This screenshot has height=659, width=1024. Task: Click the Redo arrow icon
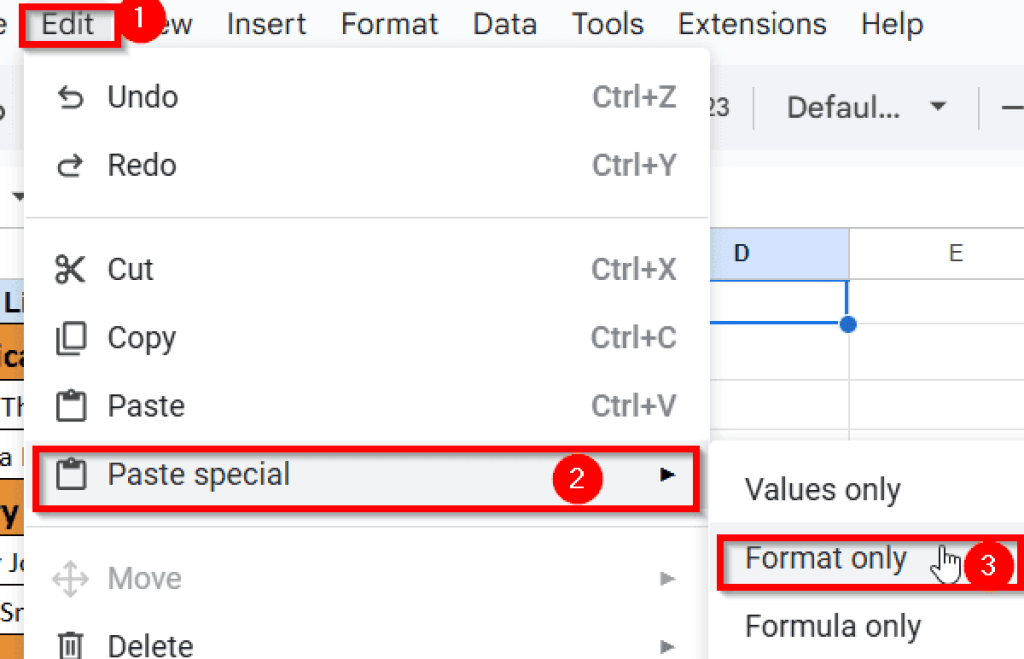coord(70,166)
